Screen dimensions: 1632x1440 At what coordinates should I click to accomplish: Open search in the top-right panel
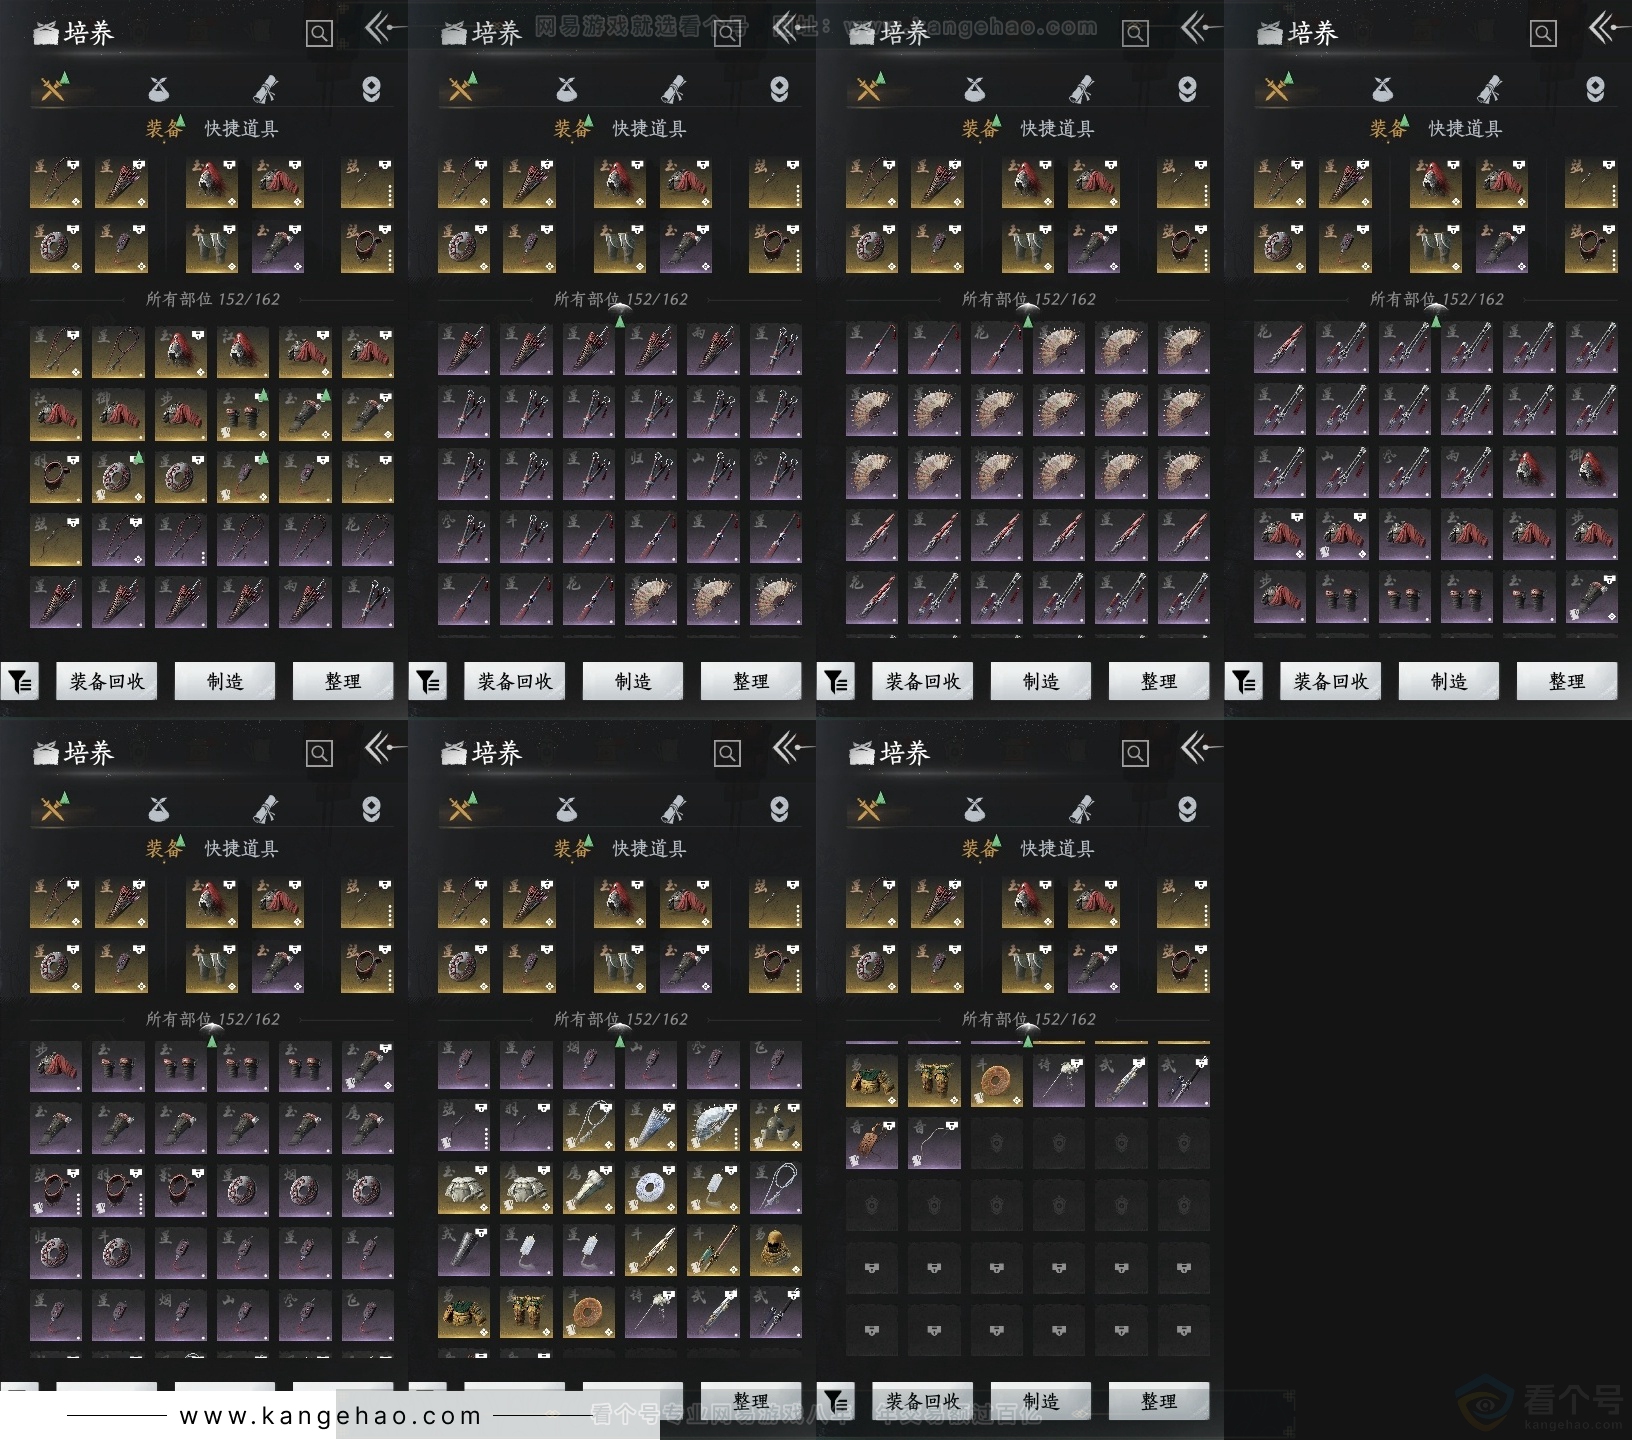1543,34
